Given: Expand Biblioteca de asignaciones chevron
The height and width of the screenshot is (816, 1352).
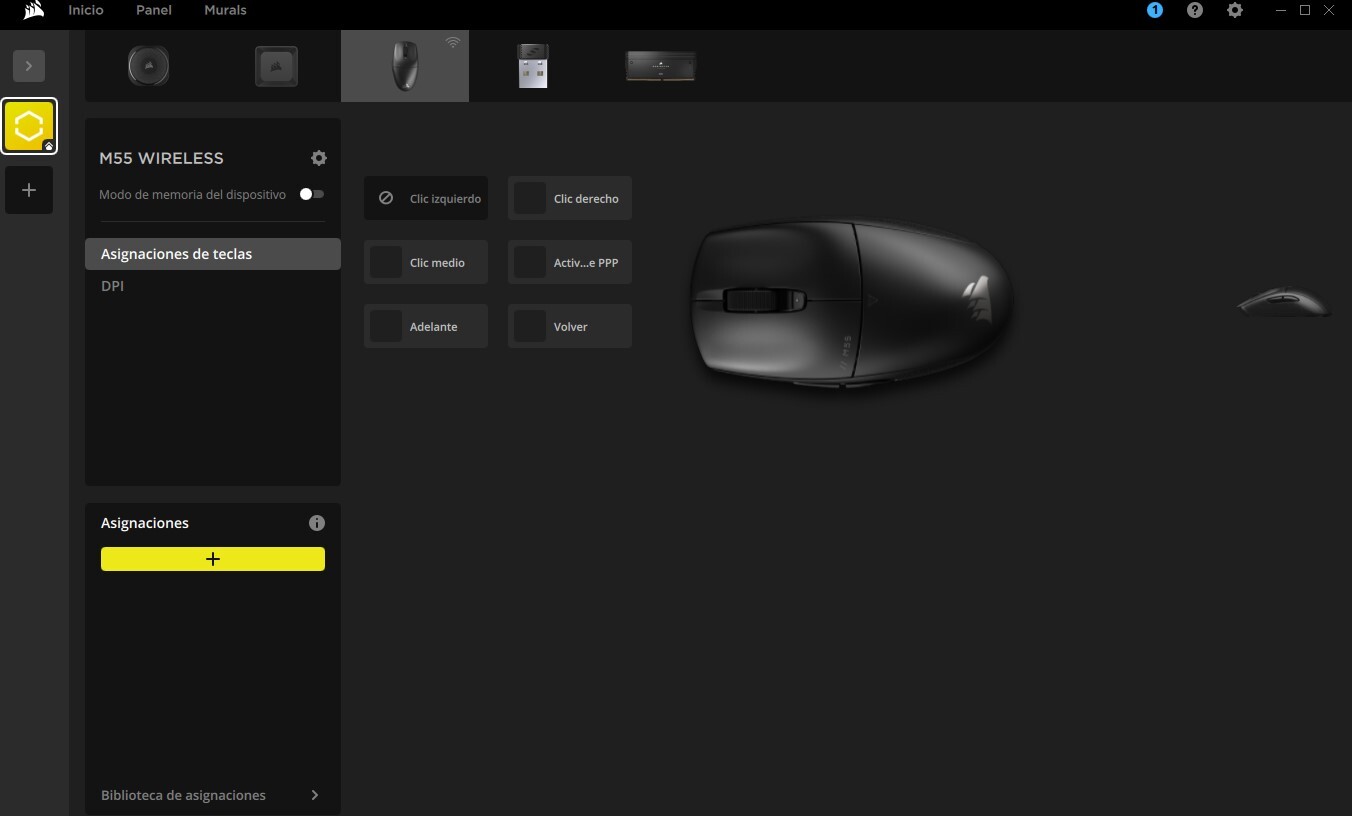Looking at the screenshot, I should (x=315, y=795).
